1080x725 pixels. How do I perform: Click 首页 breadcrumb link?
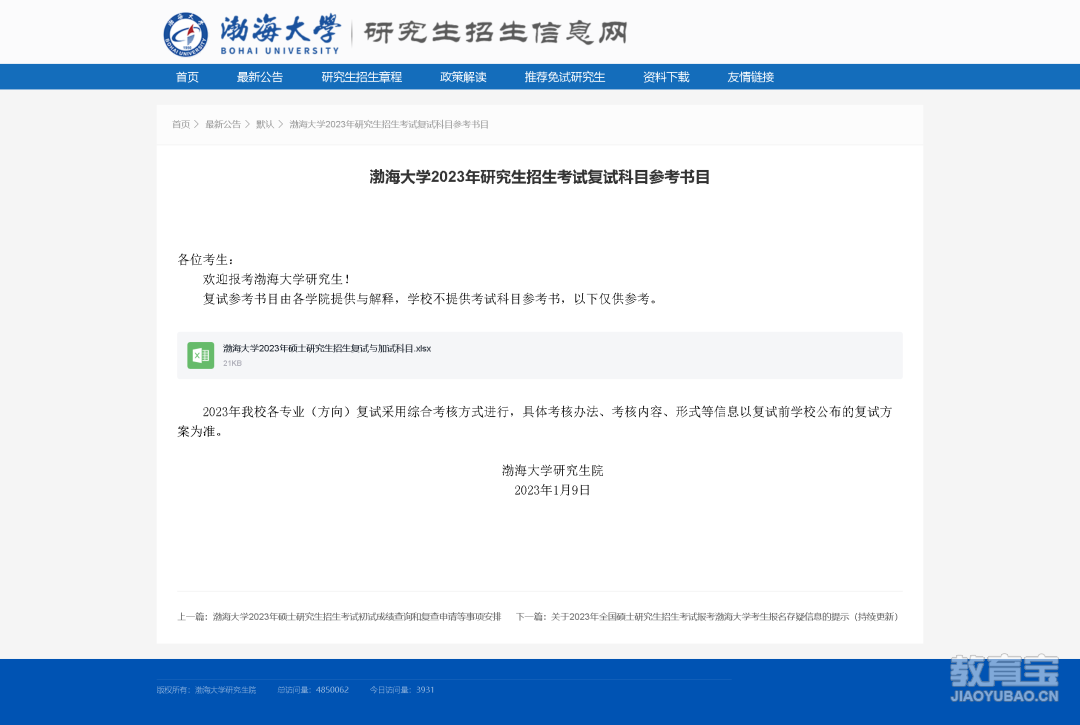click(x=181, y=125)
